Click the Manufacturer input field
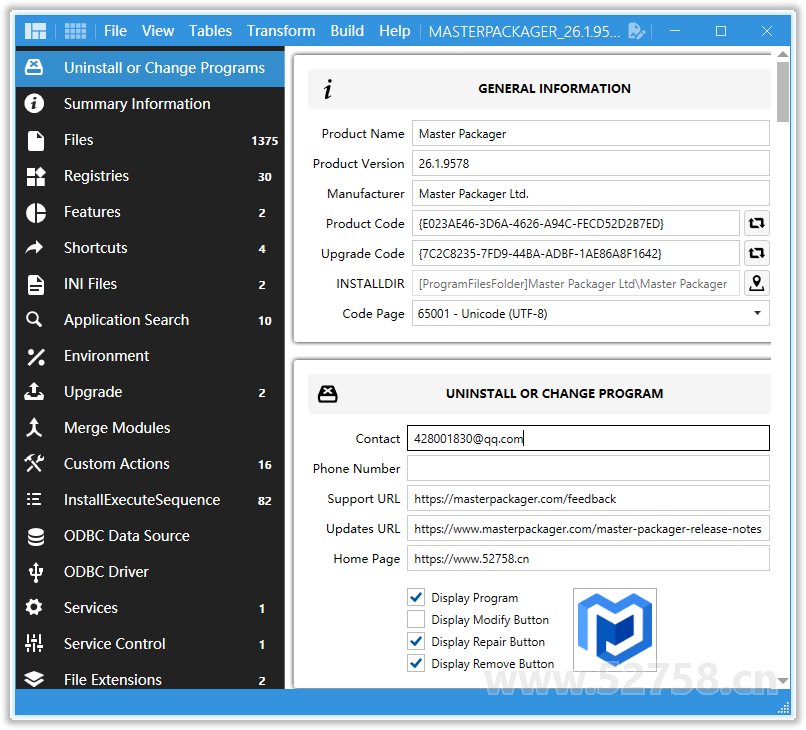Viewport: 806px width, 730px height. [x=591, y=193]
